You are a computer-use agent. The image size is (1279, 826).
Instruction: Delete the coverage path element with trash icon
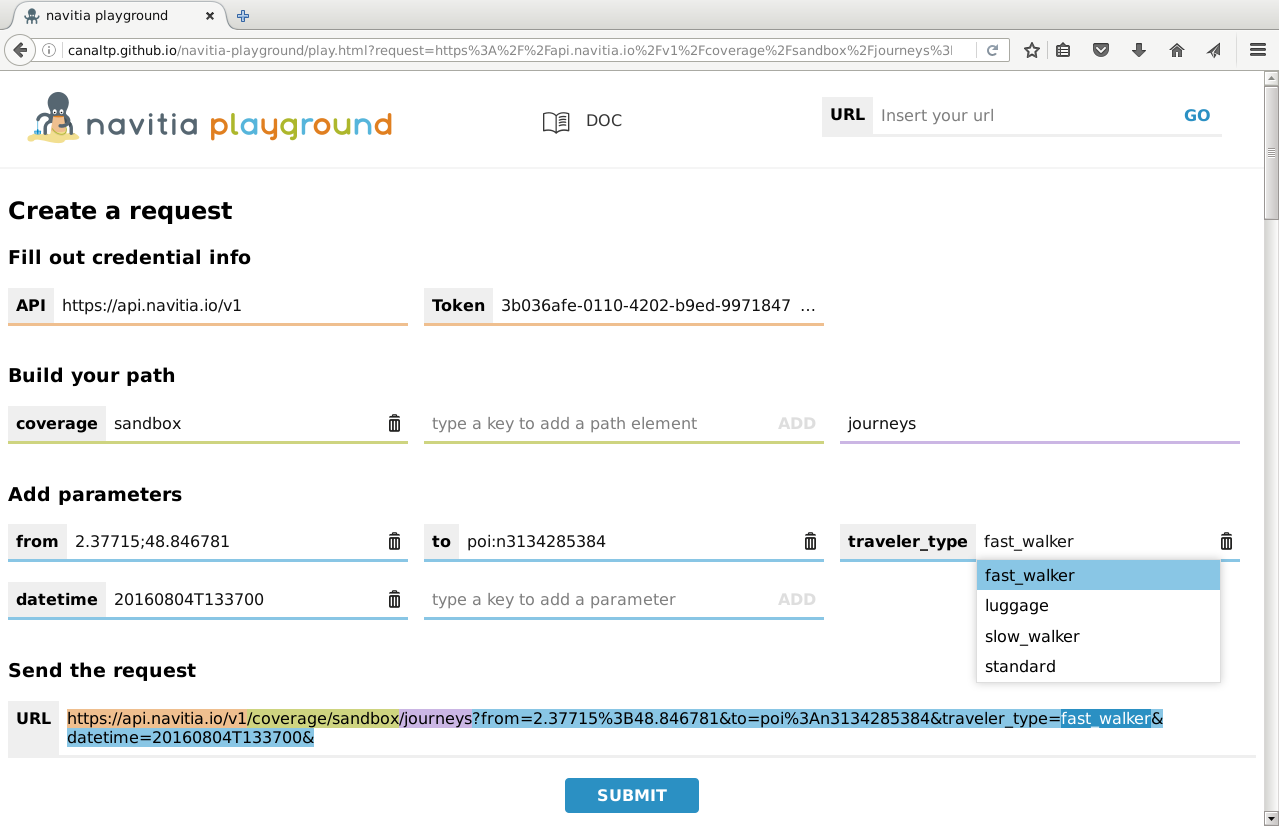(x=394, y=423)
